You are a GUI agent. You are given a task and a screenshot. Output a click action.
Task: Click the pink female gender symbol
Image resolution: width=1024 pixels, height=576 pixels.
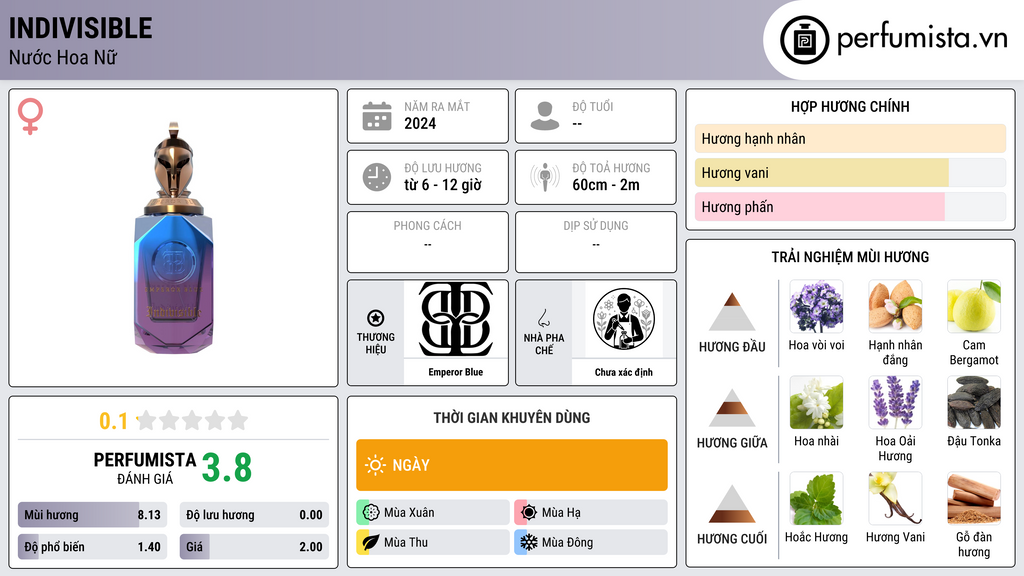30,116
